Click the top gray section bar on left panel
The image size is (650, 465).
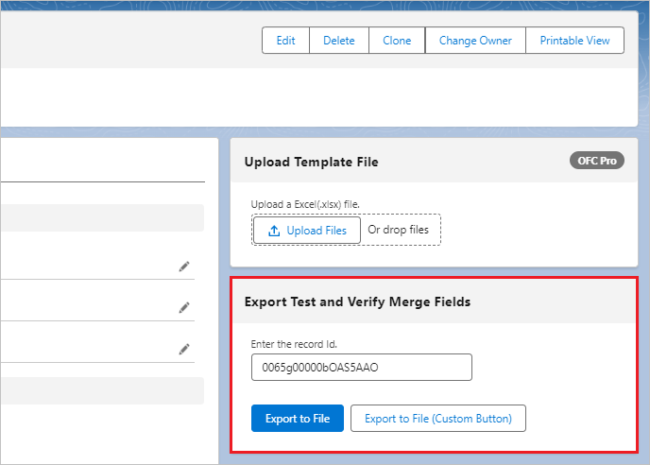tap(102, 218)
